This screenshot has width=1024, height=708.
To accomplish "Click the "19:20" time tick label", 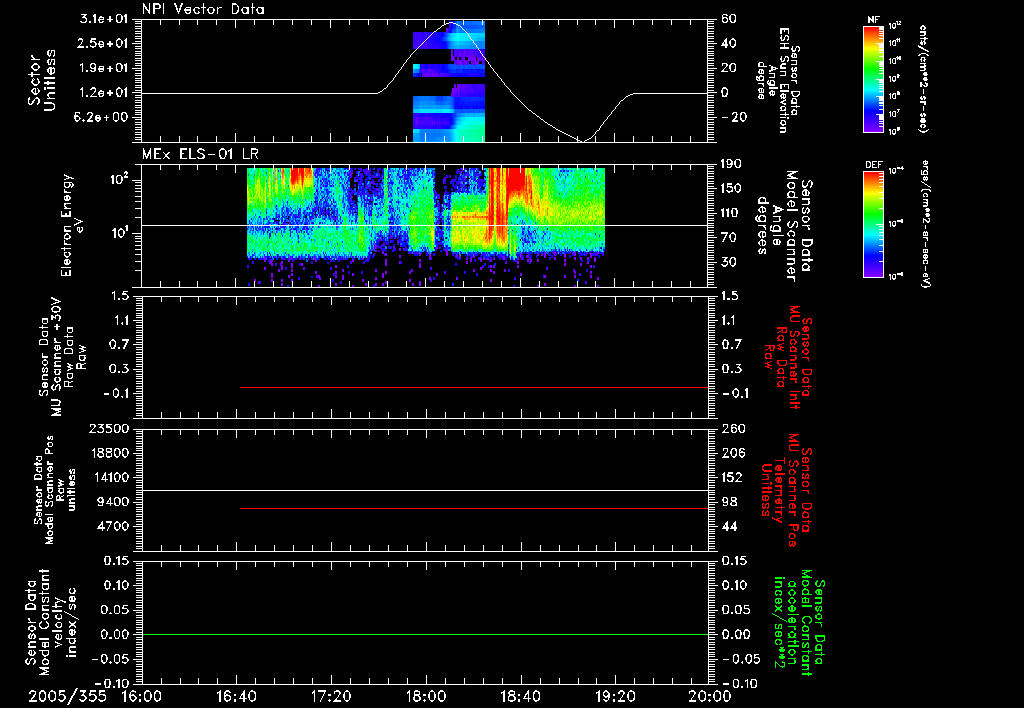I will (615, 696).
